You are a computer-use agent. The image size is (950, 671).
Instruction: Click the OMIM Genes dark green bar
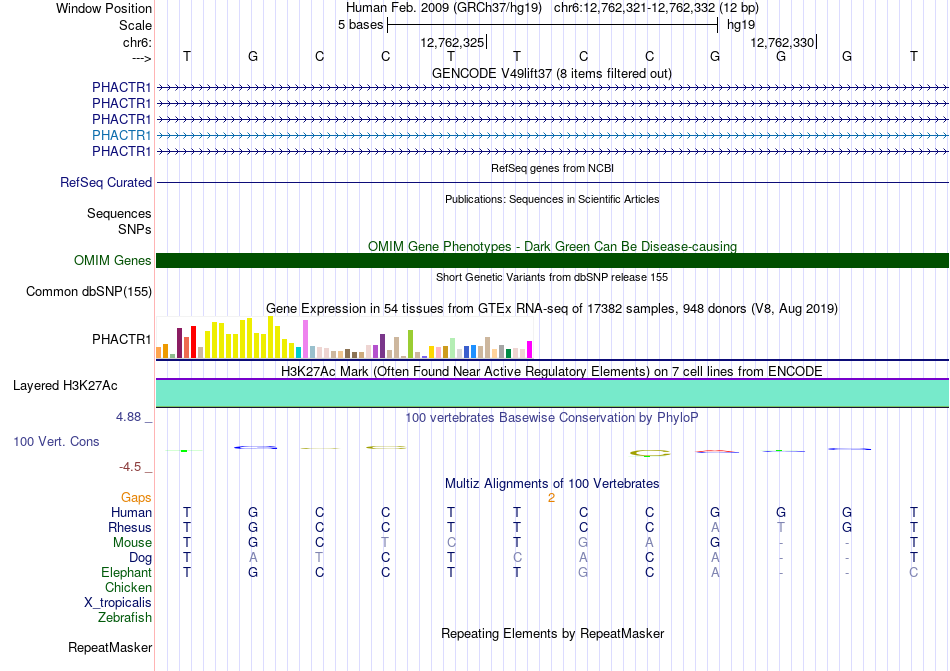[x=552, y=260]
